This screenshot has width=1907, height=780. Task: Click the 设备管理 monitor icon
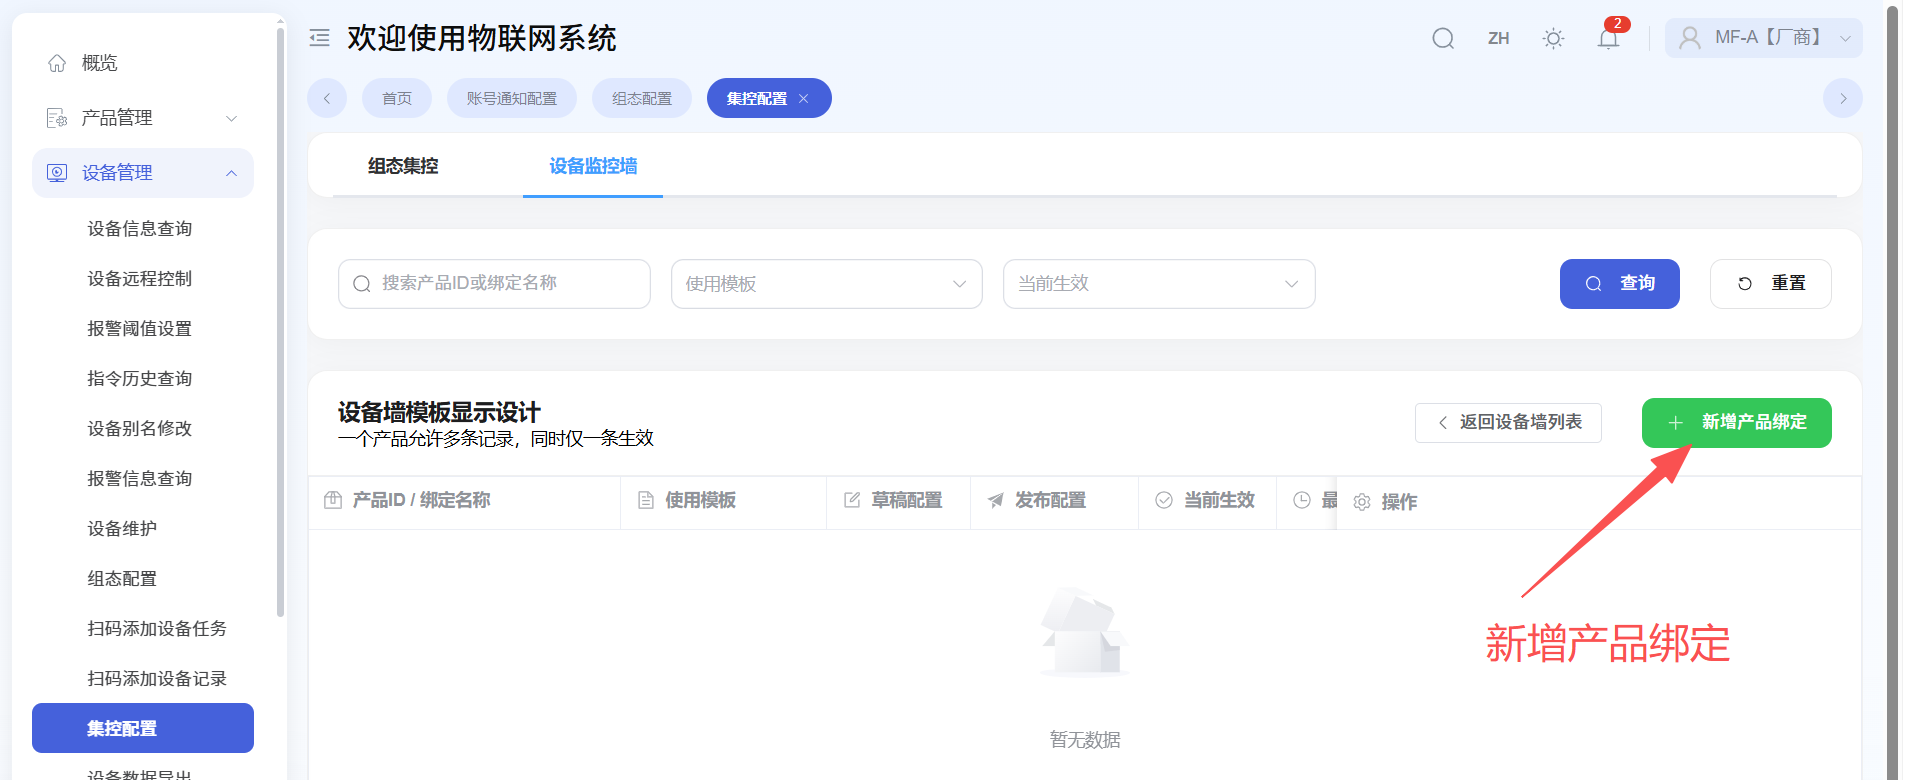tap(58, 173)
